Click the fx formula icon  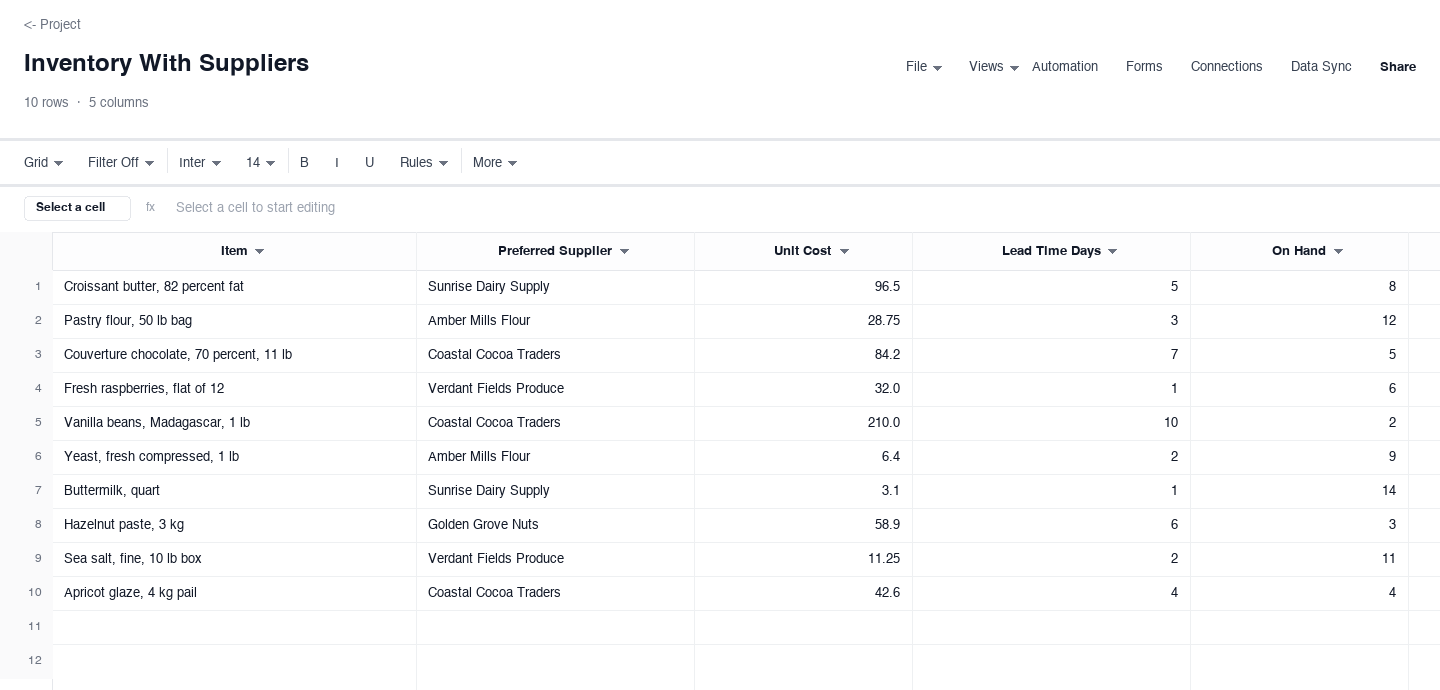(x=150, y=207)
